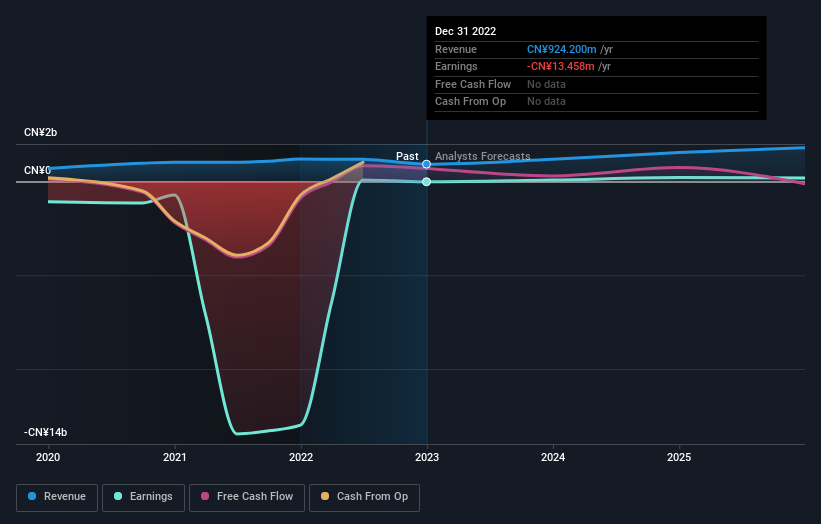Click the orange Cash From Op legend dot
Viewport: 821px width, 524px height.
(x=325, y=496)
